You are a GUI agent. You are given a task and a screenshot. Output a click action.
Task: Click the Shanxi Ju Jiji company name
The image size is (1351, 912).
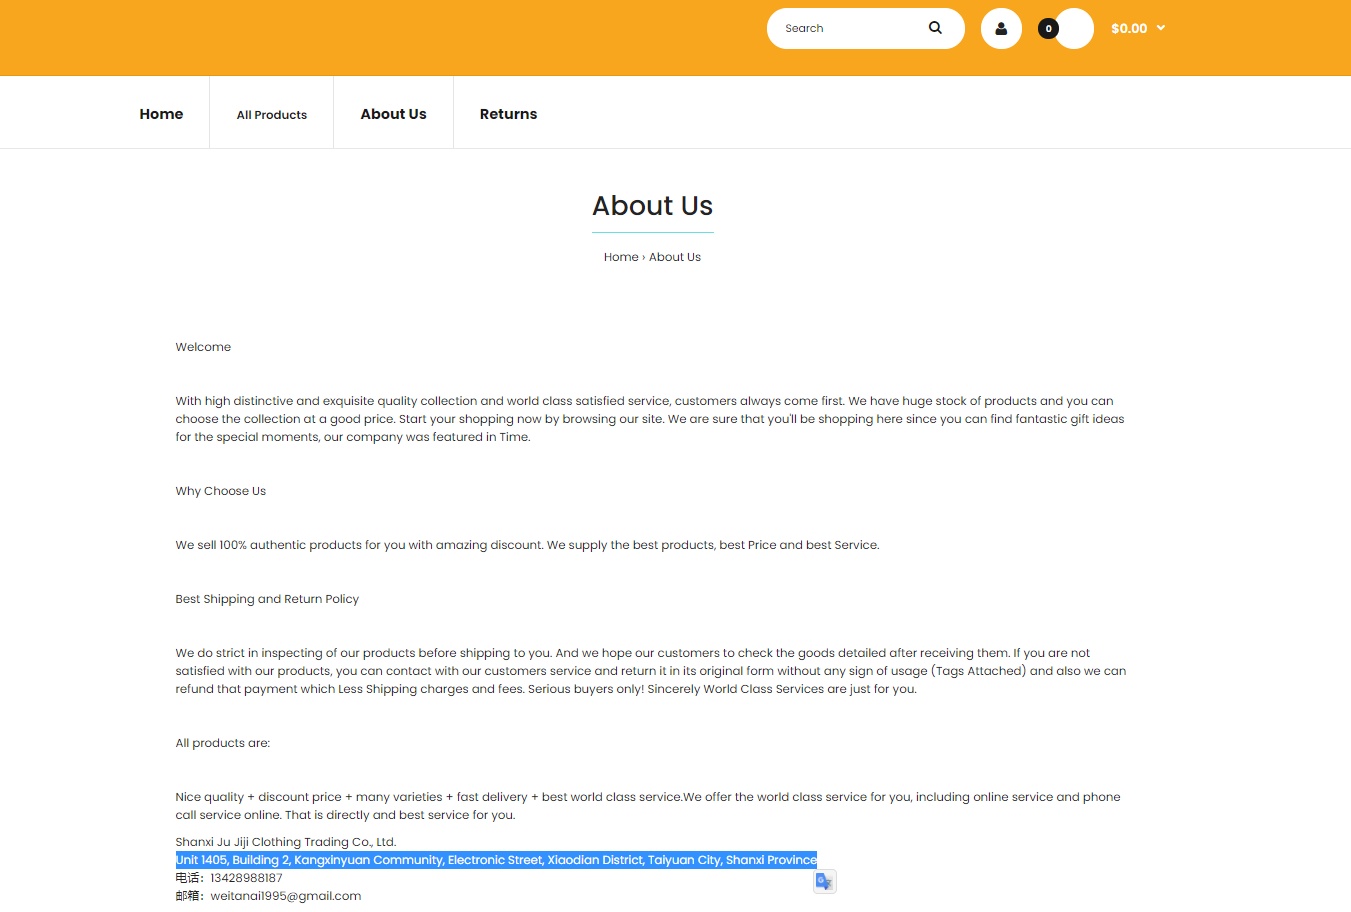(286, 842)
